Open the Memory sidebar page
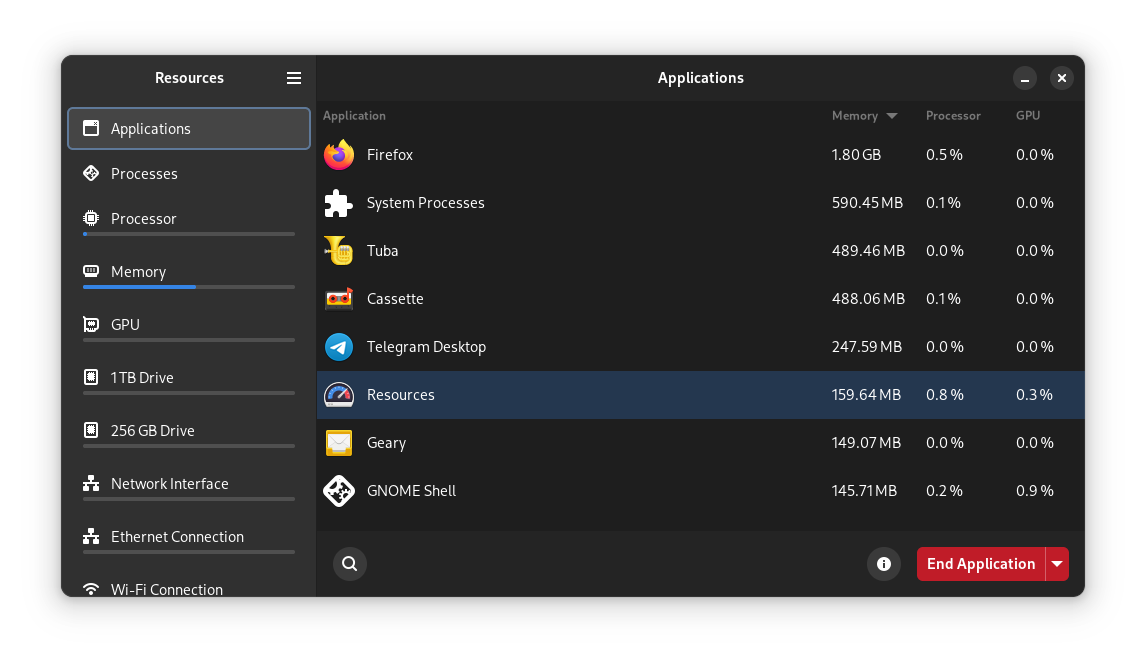This screenshot has height=664, width=1146. pyautogui.click(x=189, y=272)
